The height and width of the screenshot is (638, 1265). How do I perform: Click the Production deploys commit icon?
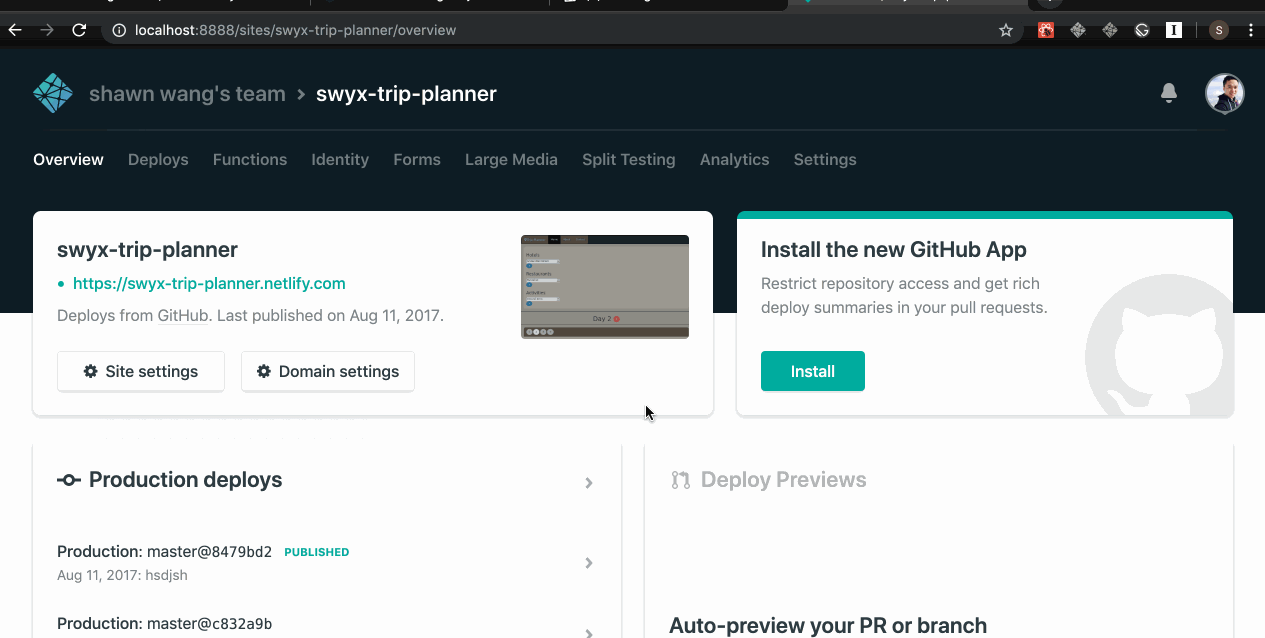tap(69, 480)
